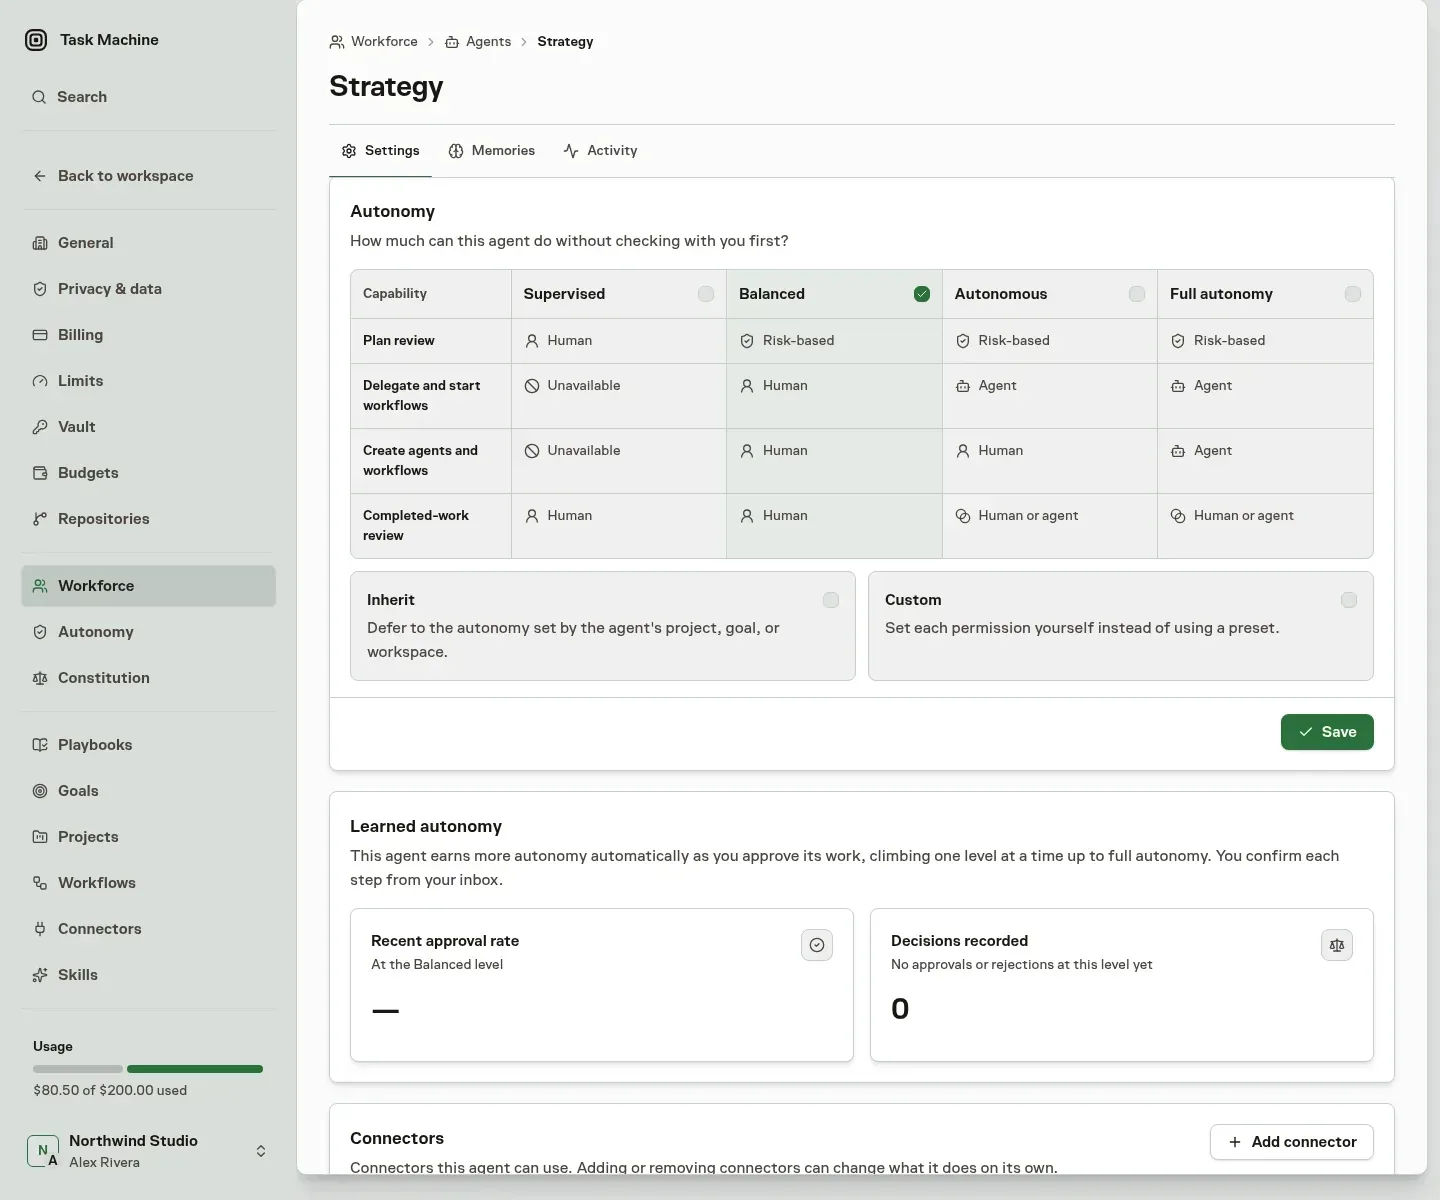Click the Task Machine logo icon
Image resolution: width=1440 pixels, height=1200 pixels.
click(x=36, y=40)
